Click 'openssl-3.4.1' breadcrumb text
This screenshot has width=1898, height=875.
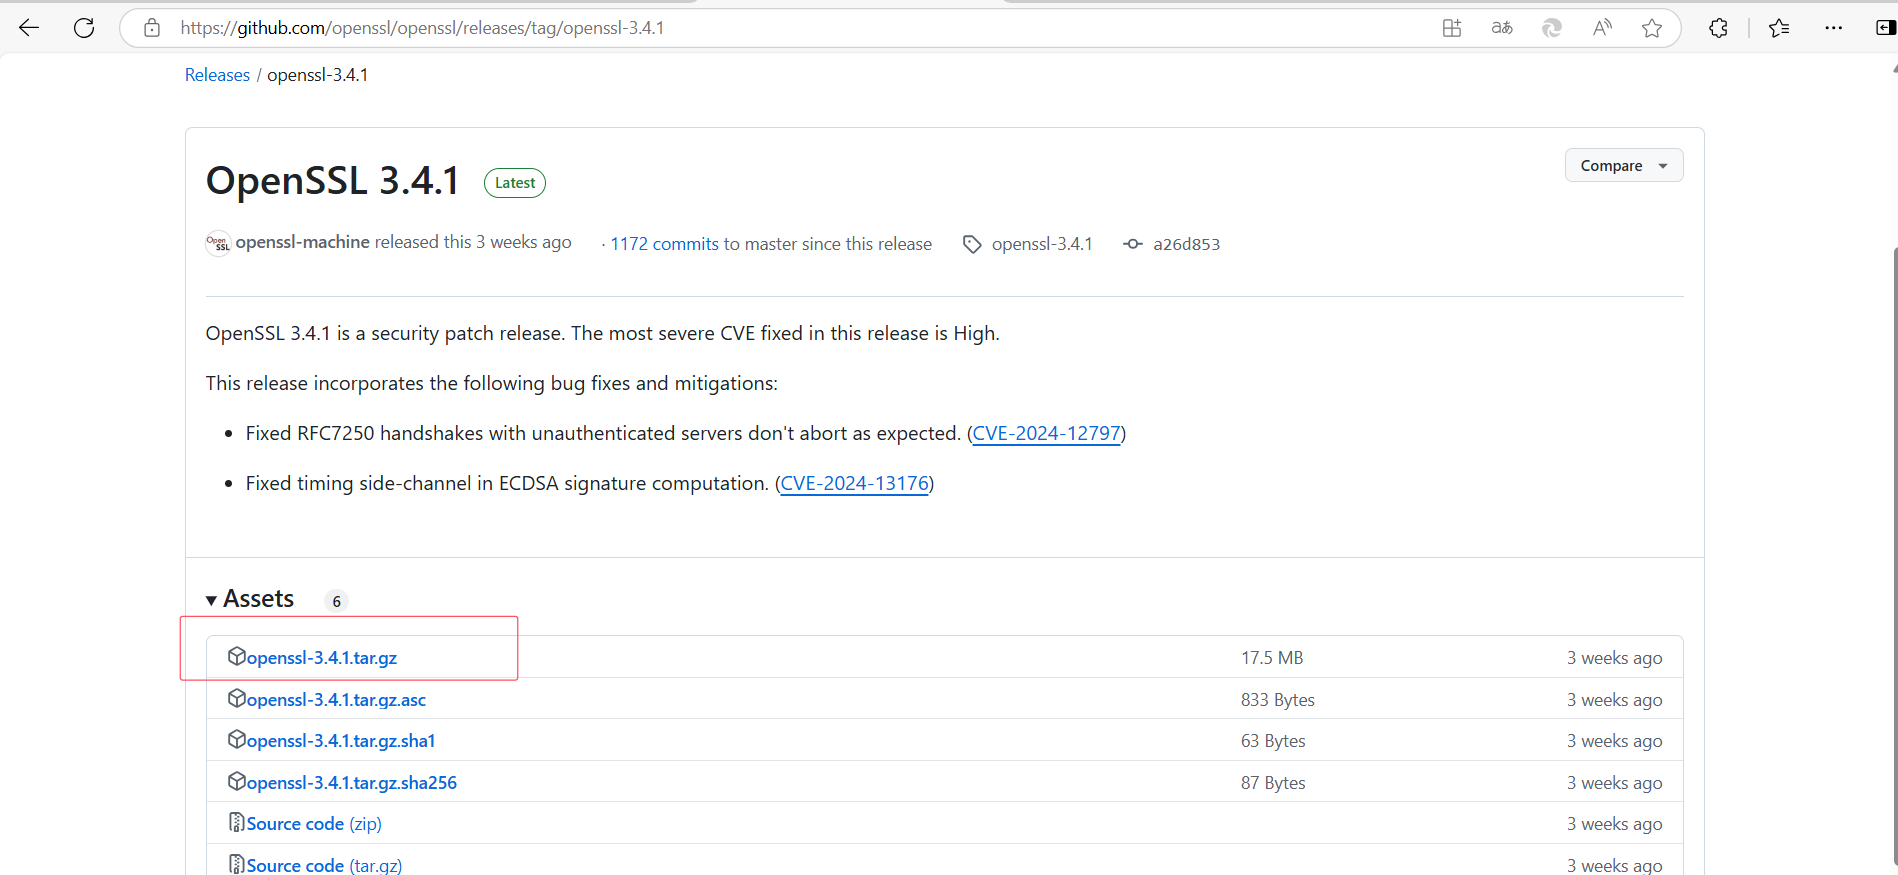(x=317, y=75)
